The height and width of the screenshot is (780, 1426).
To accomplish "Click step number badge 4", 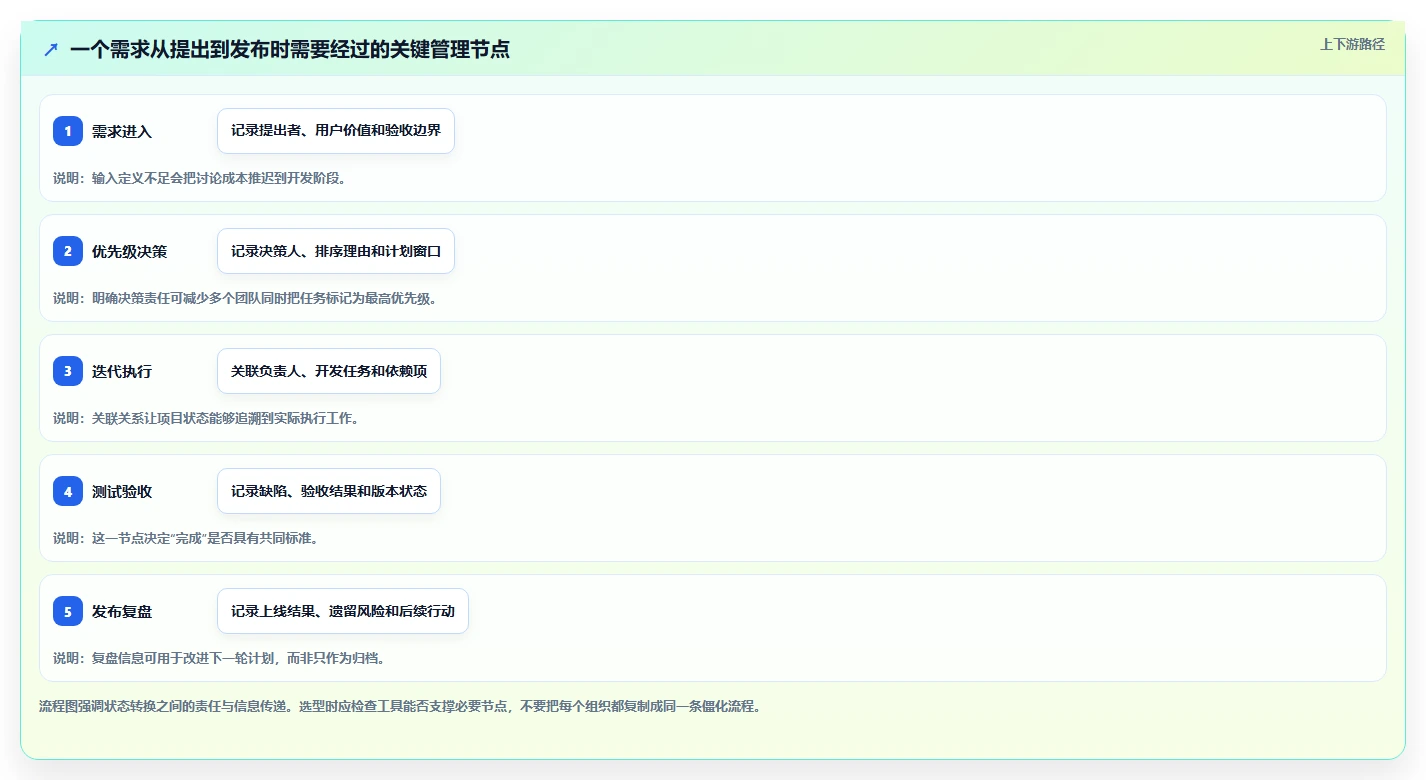I will (68, 491).
